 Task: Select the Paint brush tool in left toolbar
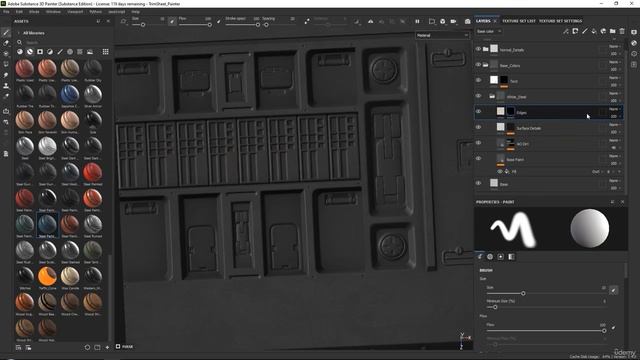6,32
